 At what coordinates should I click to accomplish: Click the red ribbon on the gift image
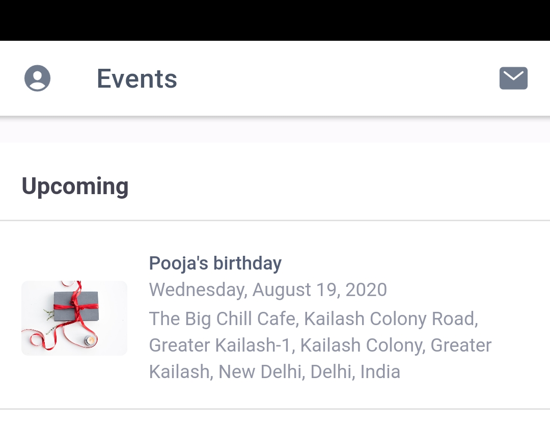(x=76, y=306)
